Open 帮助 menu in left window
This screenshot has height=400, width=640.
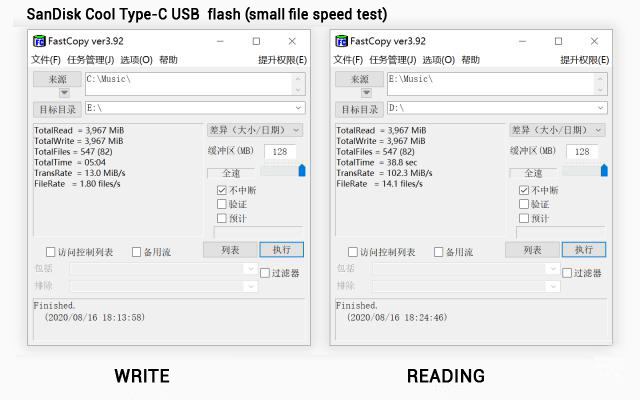click(168, 60)
